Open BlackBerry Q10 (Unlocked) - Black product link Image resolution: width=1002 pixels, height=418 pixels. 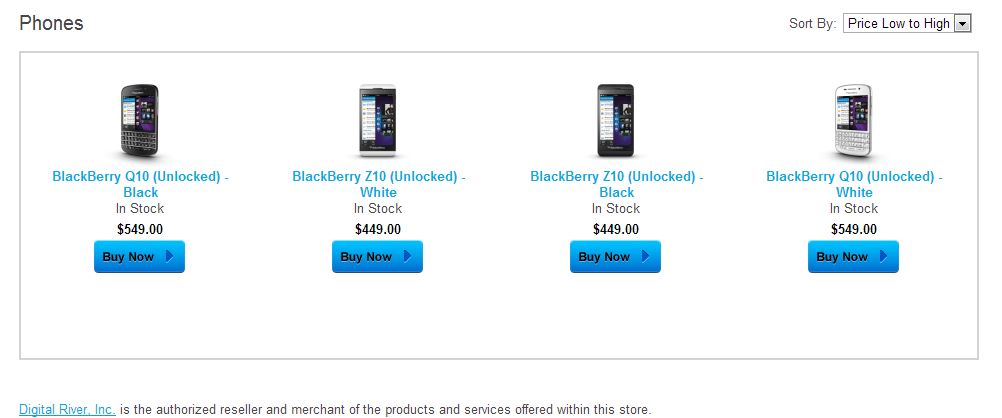(x=140, y=184)
